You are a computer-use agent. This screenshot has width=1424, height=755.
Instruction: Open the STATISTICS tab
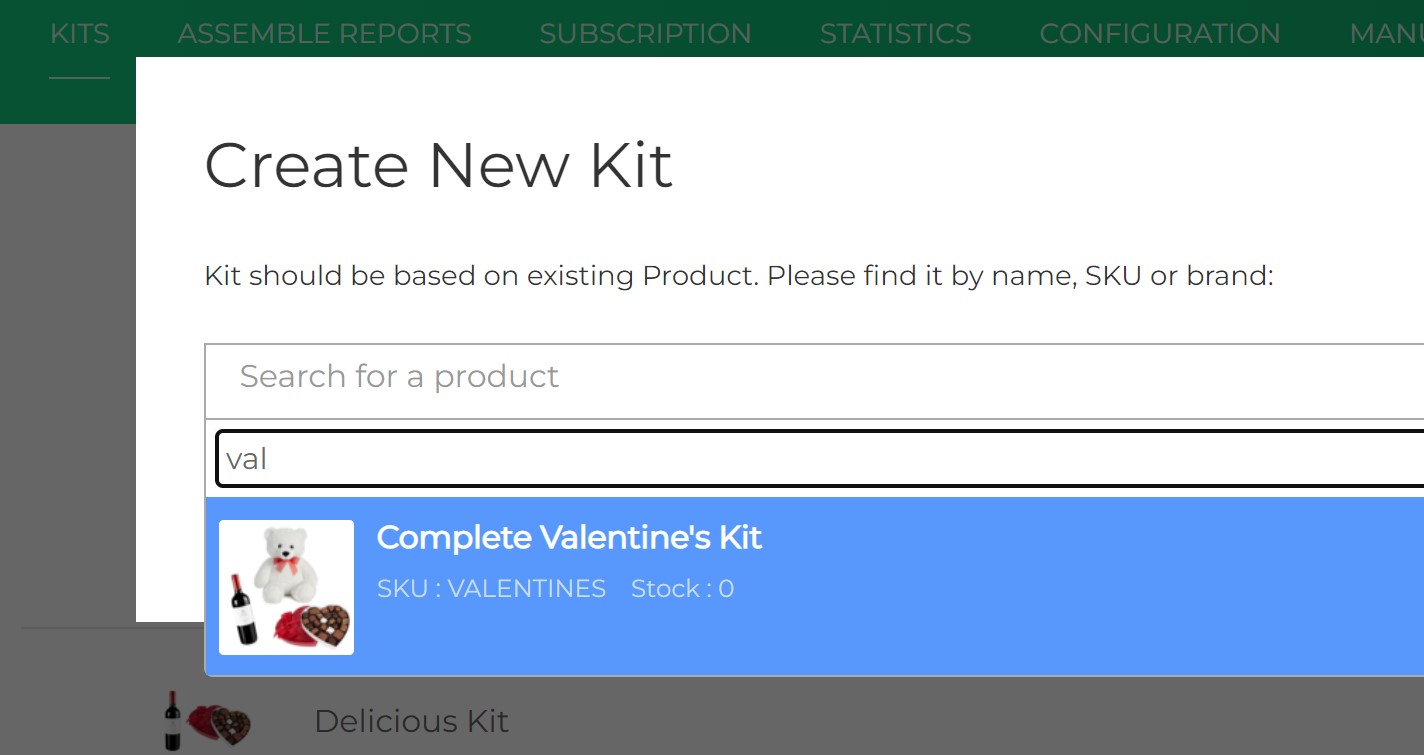click(895, 34)
